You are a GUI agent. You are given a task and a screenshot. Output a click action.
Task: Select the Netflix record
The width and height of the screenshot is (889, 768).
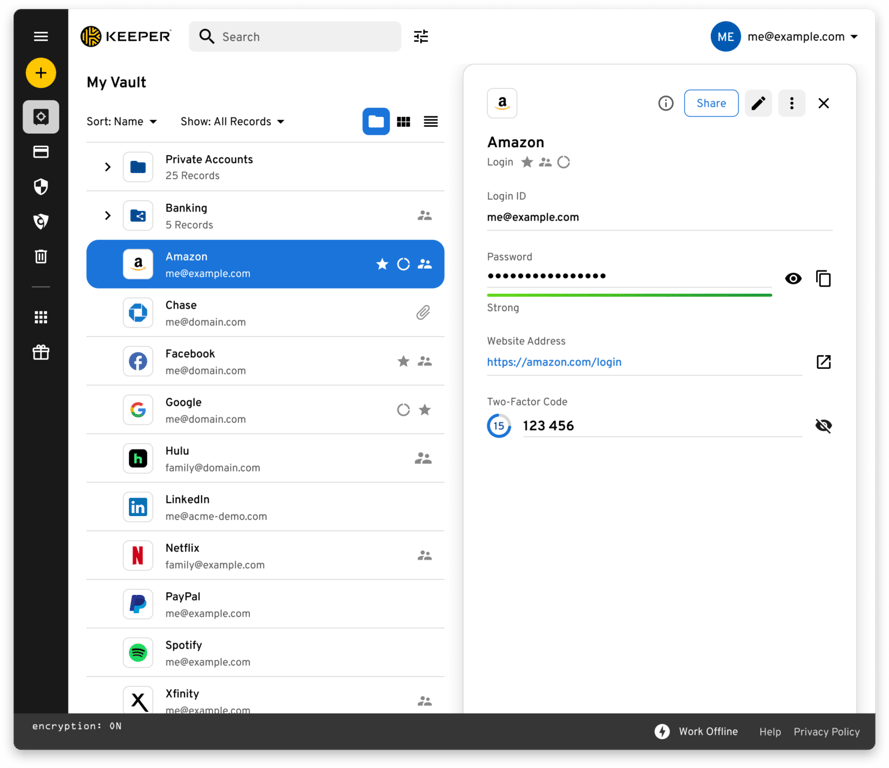[x=265, y=555]
